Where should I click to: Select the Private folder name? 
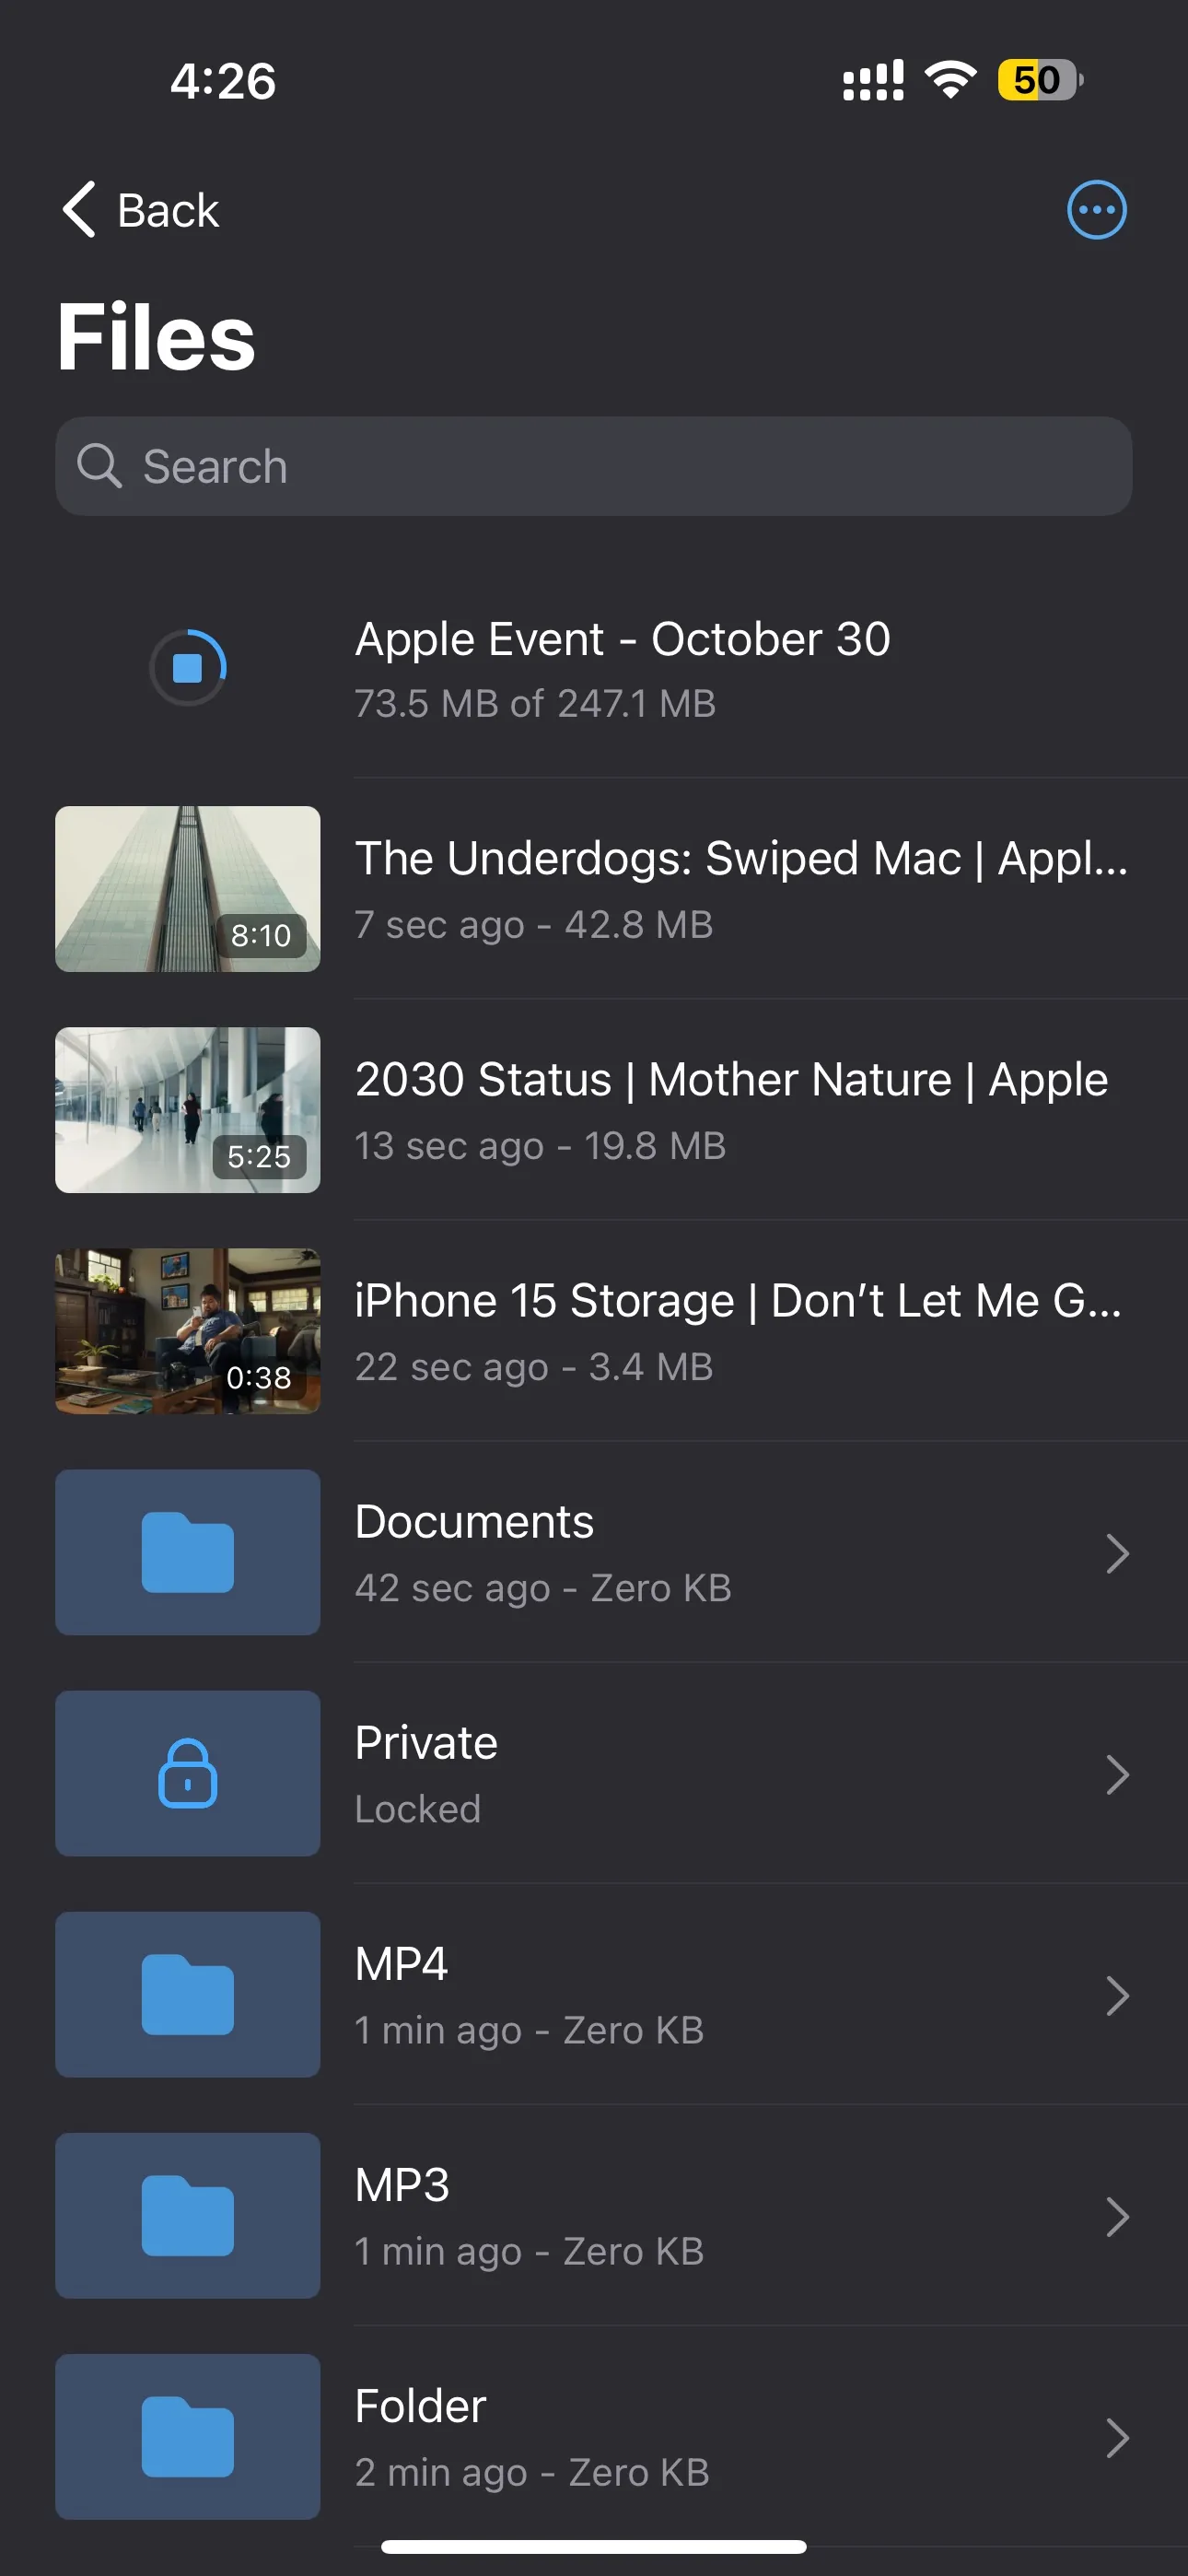tap(426, 1743)
